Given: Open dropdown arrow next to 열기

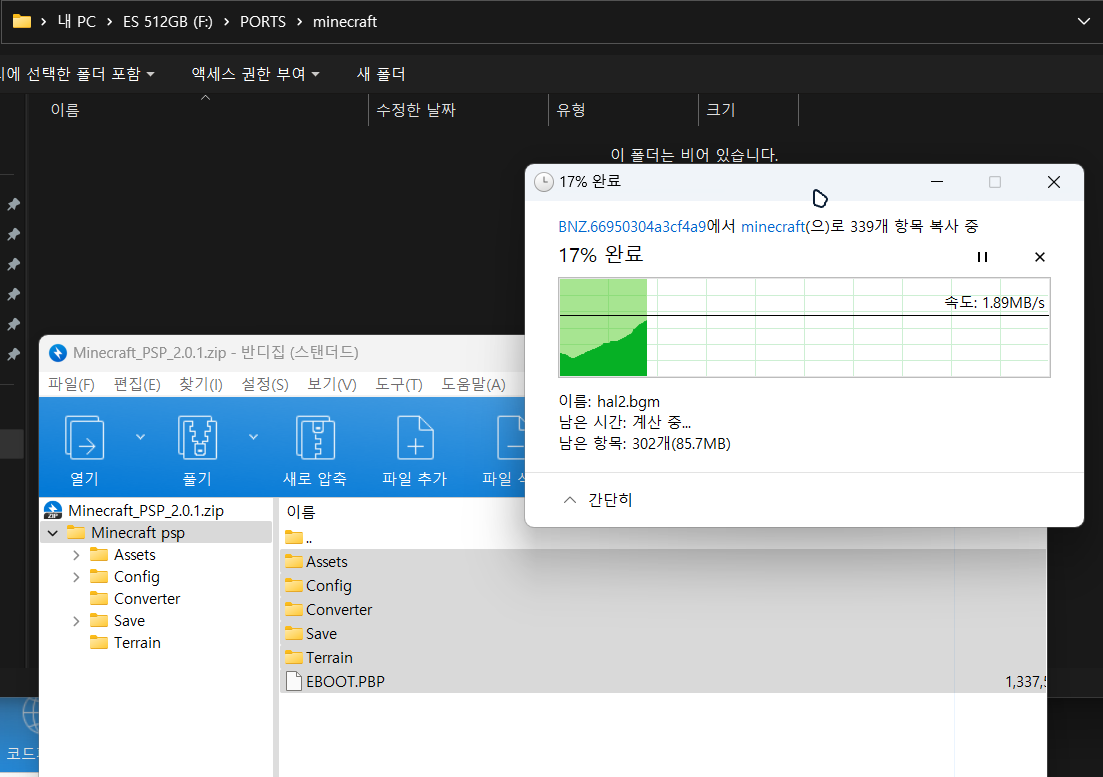Looking at the screenshot, I should coord(141,437).
